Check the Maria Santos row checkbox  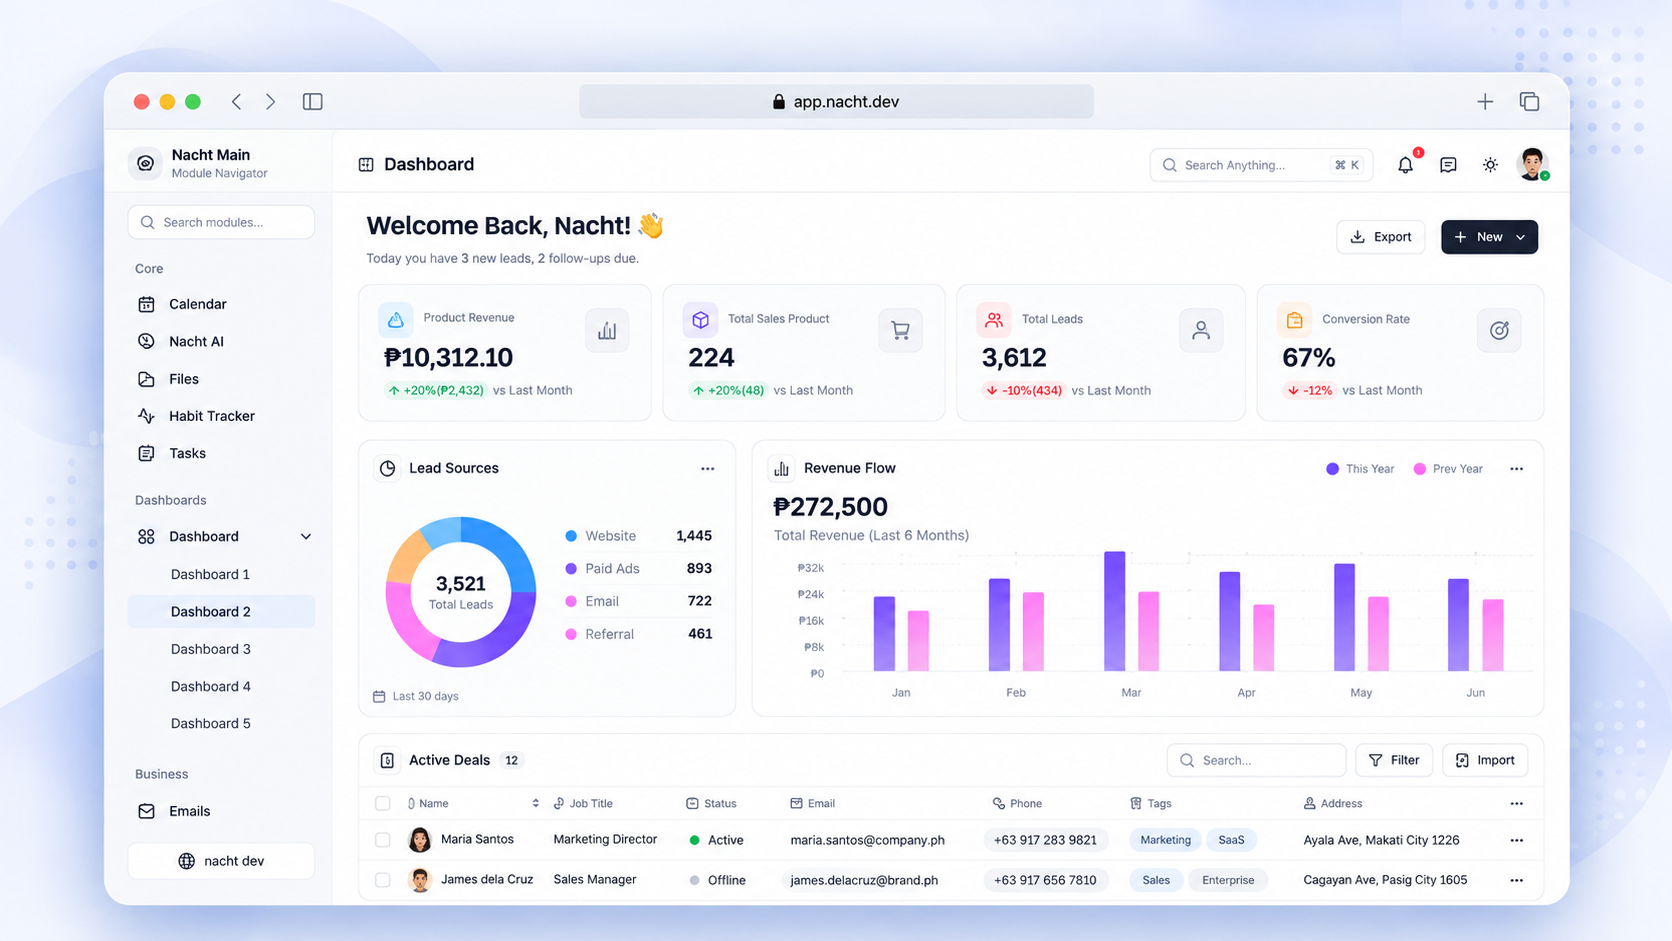pos(382,840)
